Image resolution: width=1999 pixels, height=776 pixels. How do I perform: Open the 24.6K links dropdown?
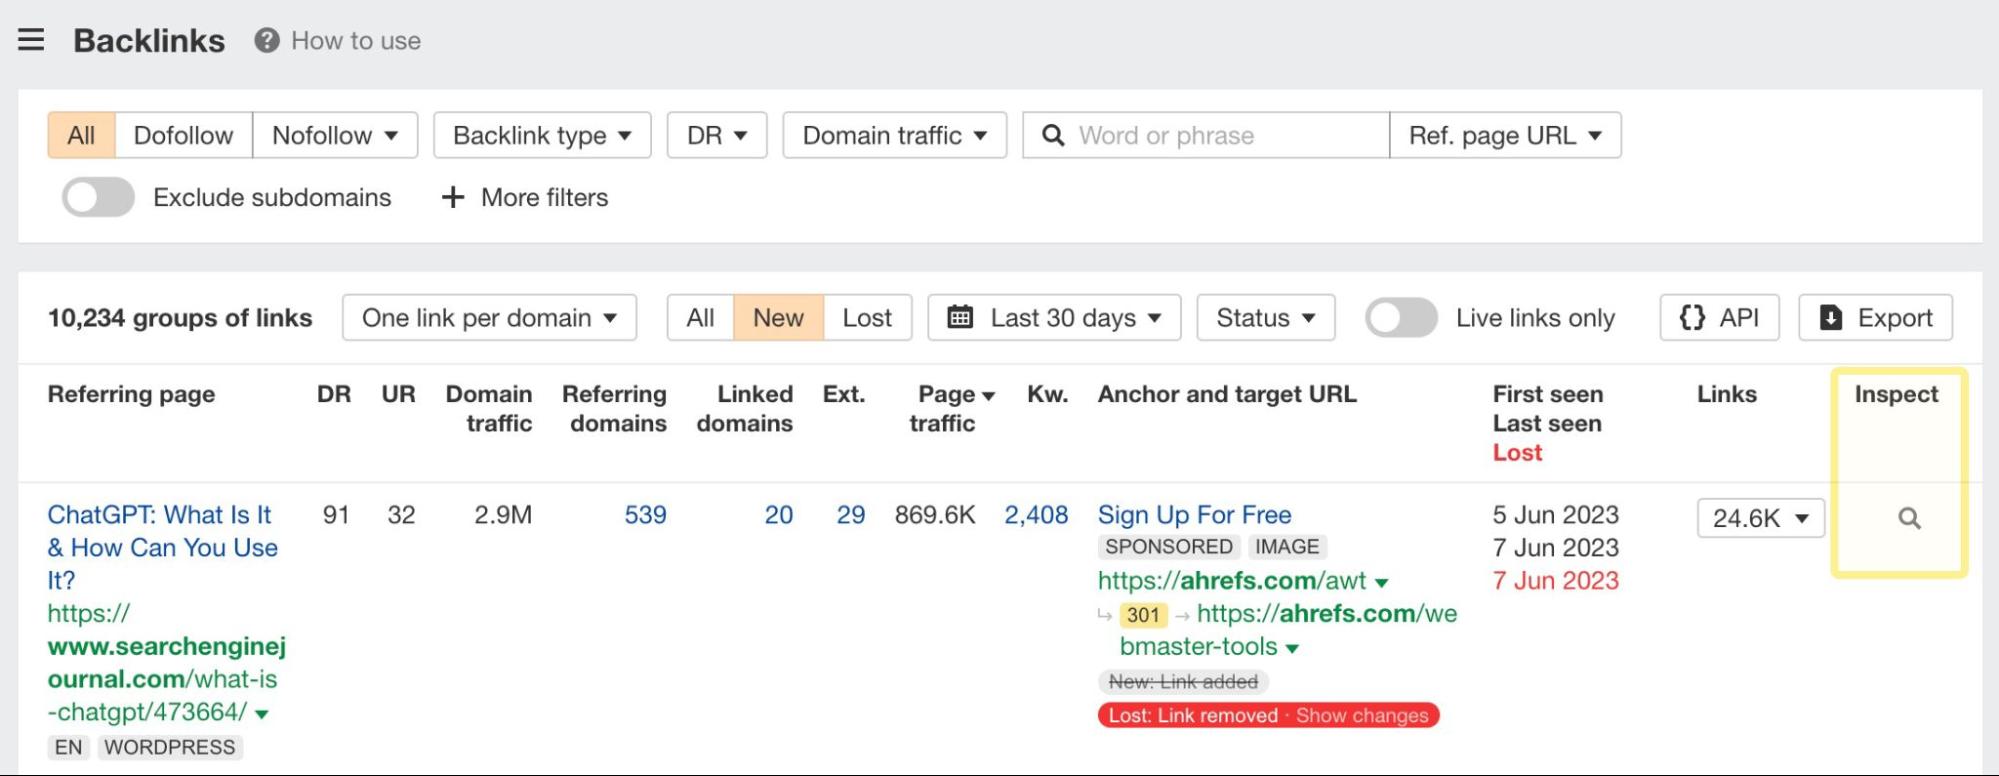(1760, 518)
